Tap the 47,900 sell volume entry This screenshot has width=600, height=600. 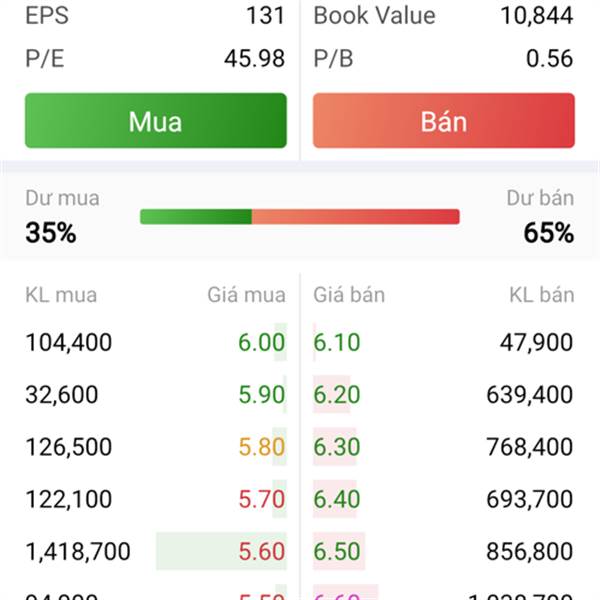point(536,342)
